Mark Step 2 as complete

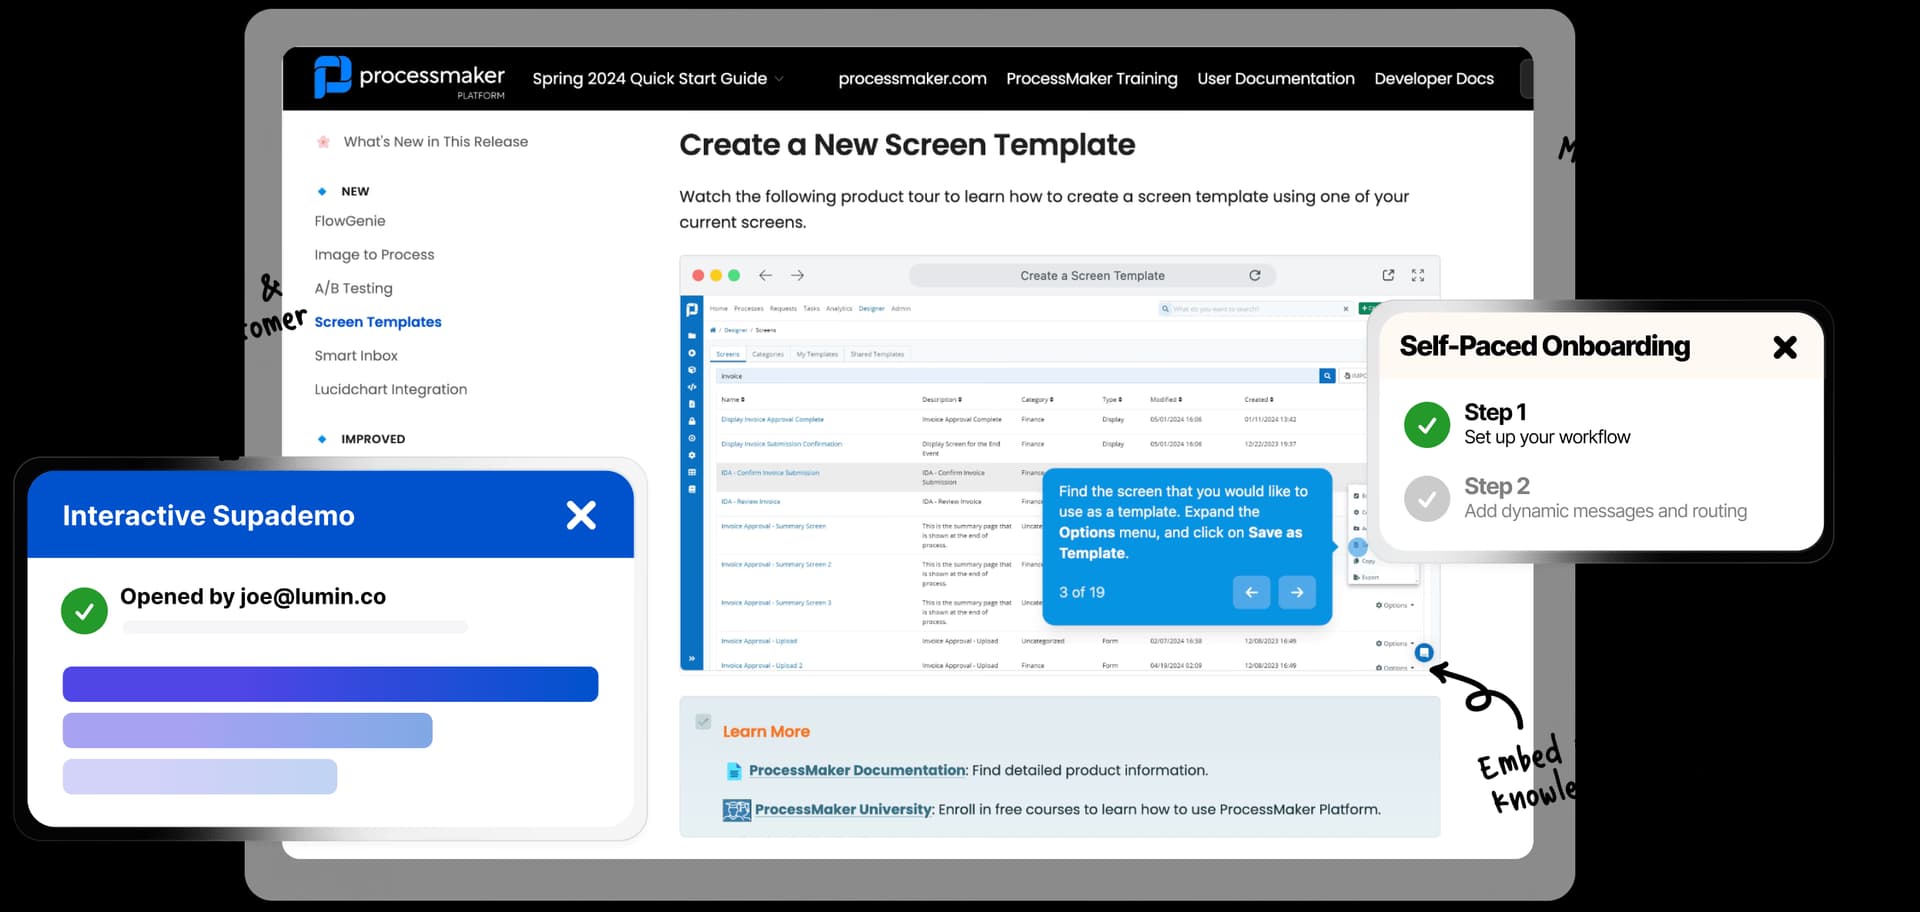[x=1427, y=499]
